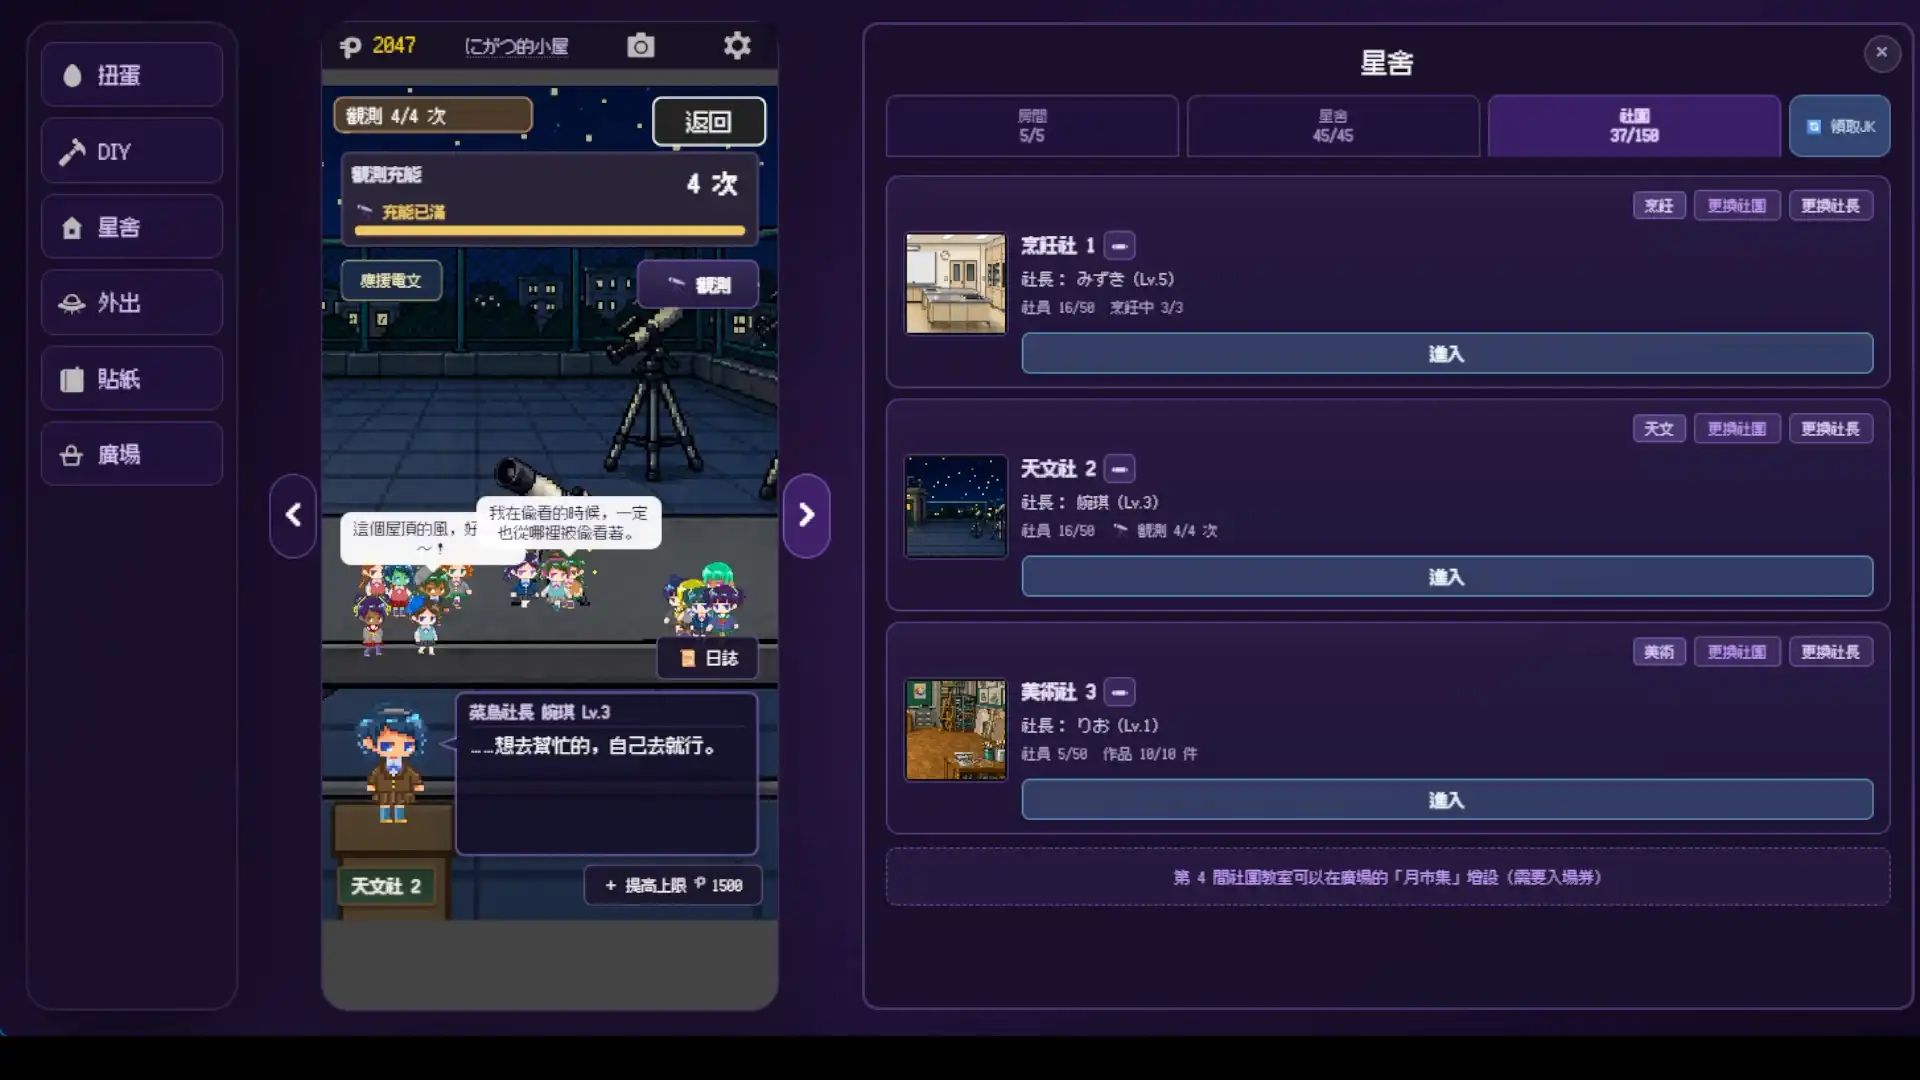Open the 星舍 house menu
Viewport: 1920px width, 1080px height.
[x=132, y=227]
